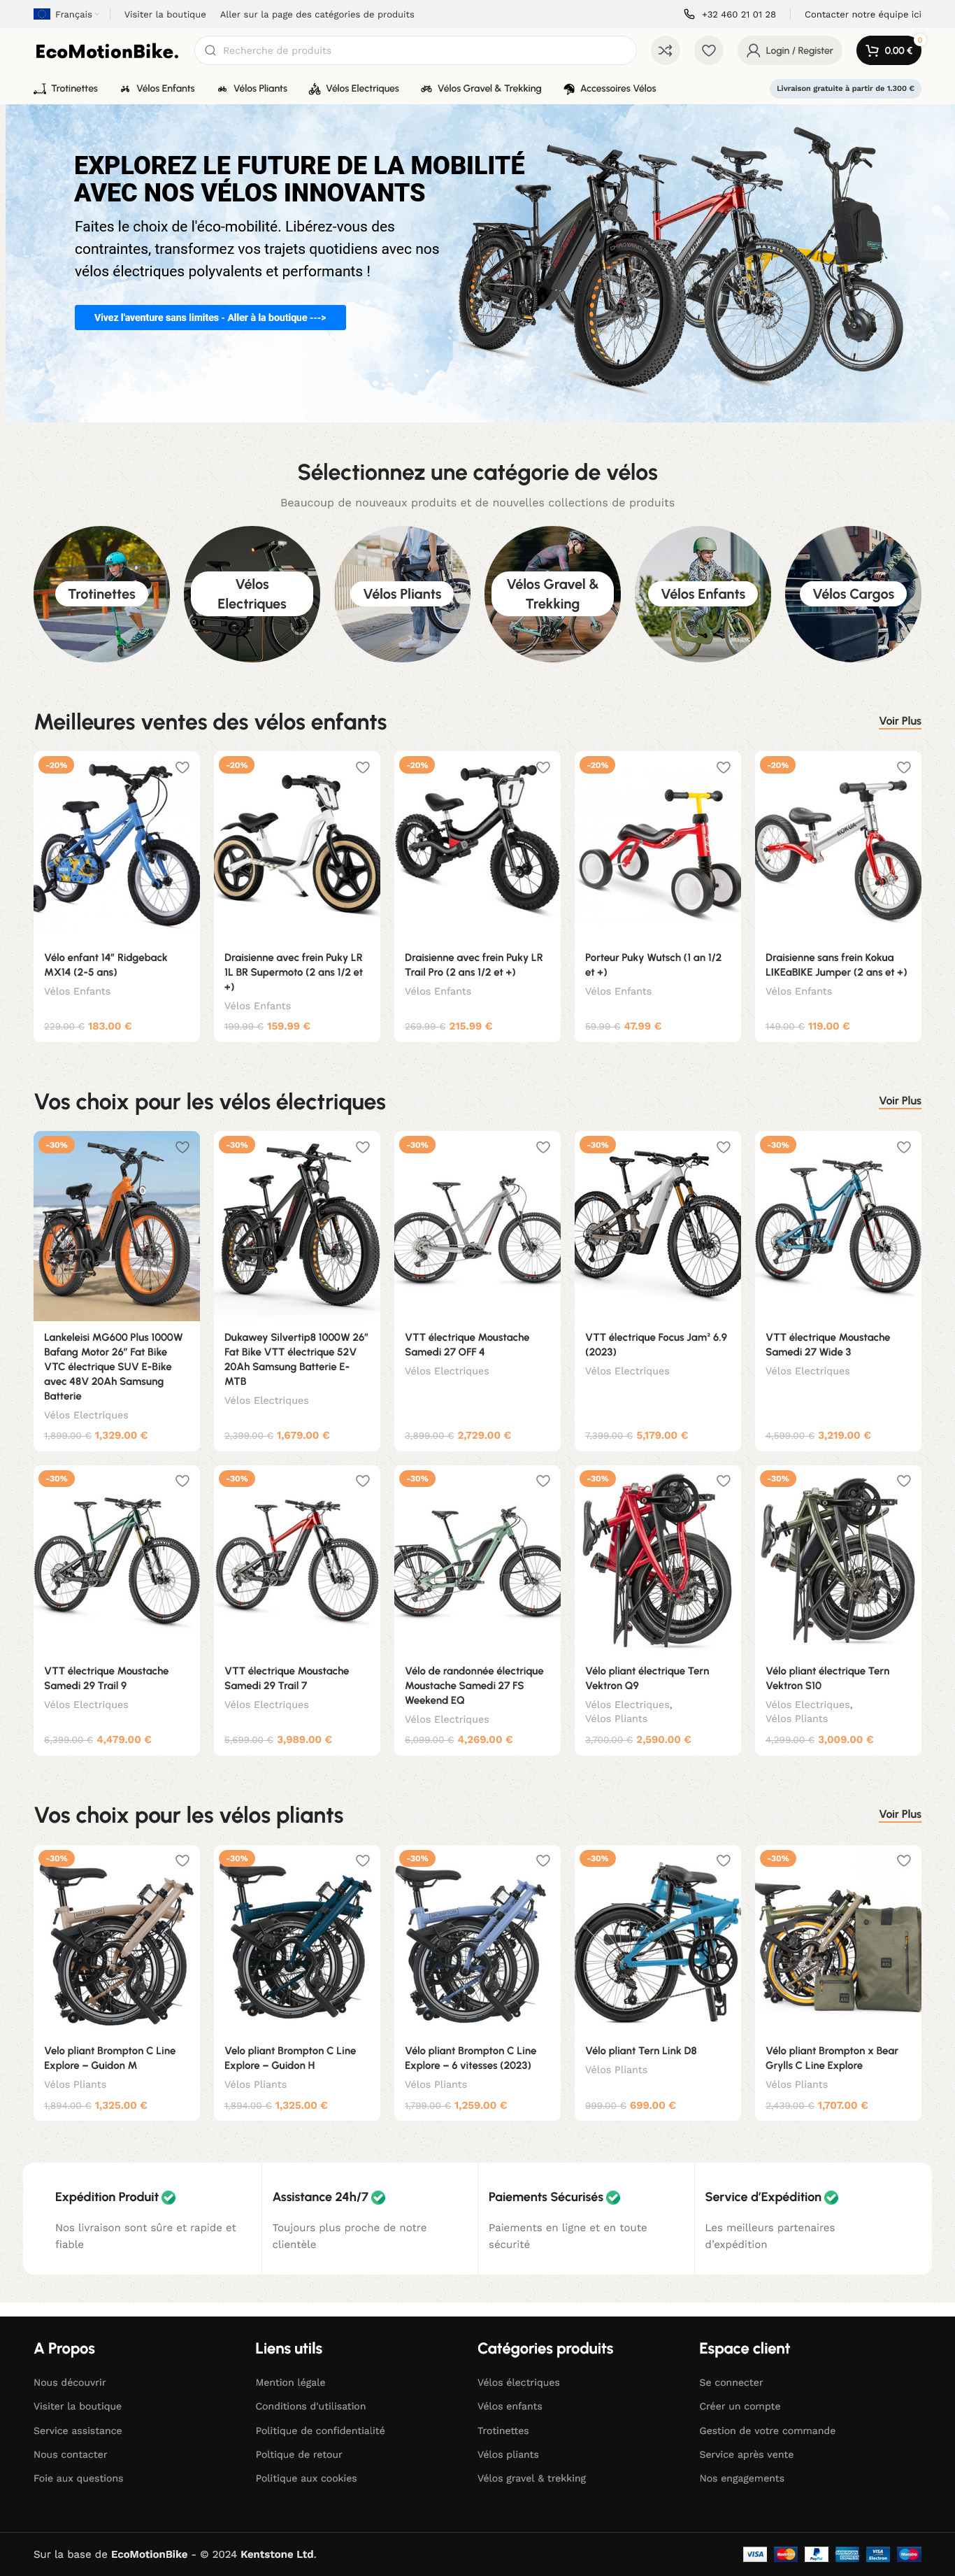
Task: Click the Accessoires Vélos helmet menu icon
Action: tap(569, 88)
